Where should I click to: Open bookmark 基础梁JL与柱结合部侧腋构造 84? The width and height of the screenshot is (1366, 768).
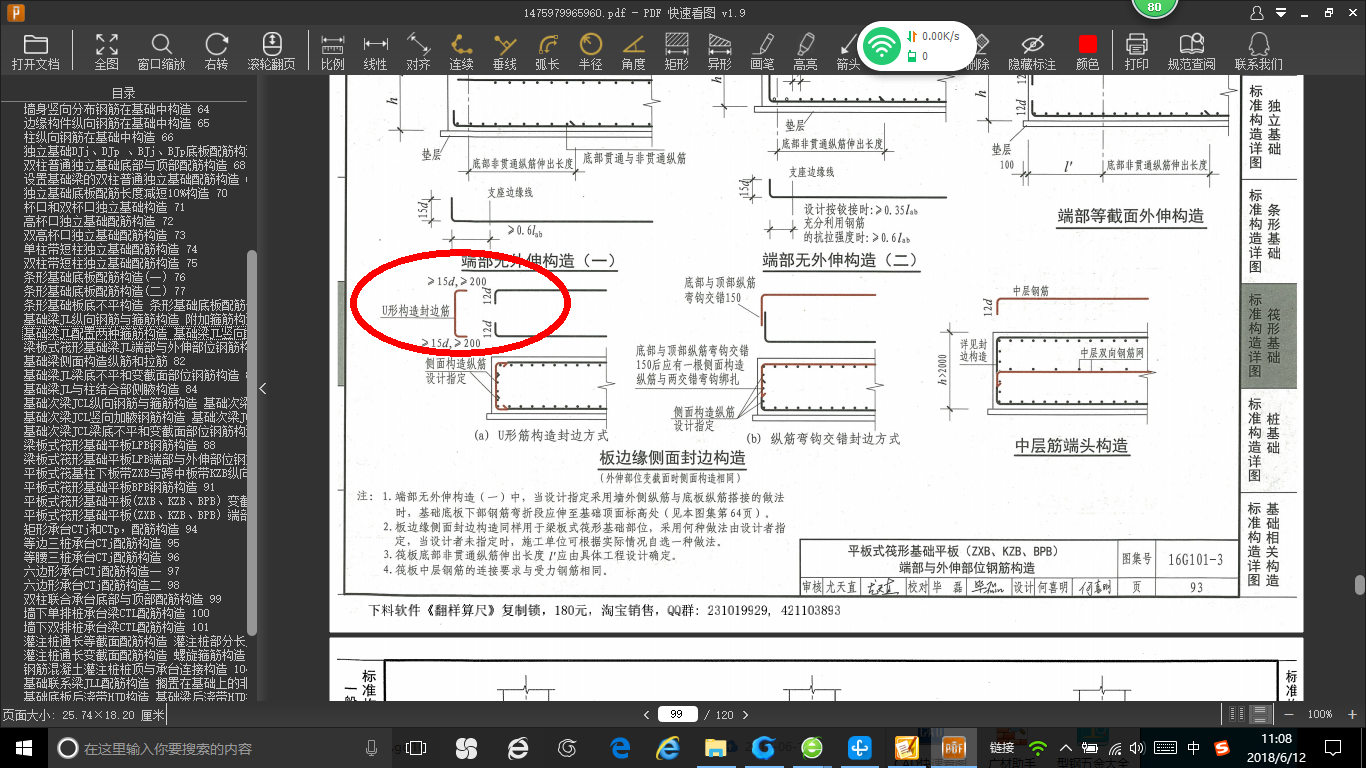pyautogui.click(x=110, y=389)
